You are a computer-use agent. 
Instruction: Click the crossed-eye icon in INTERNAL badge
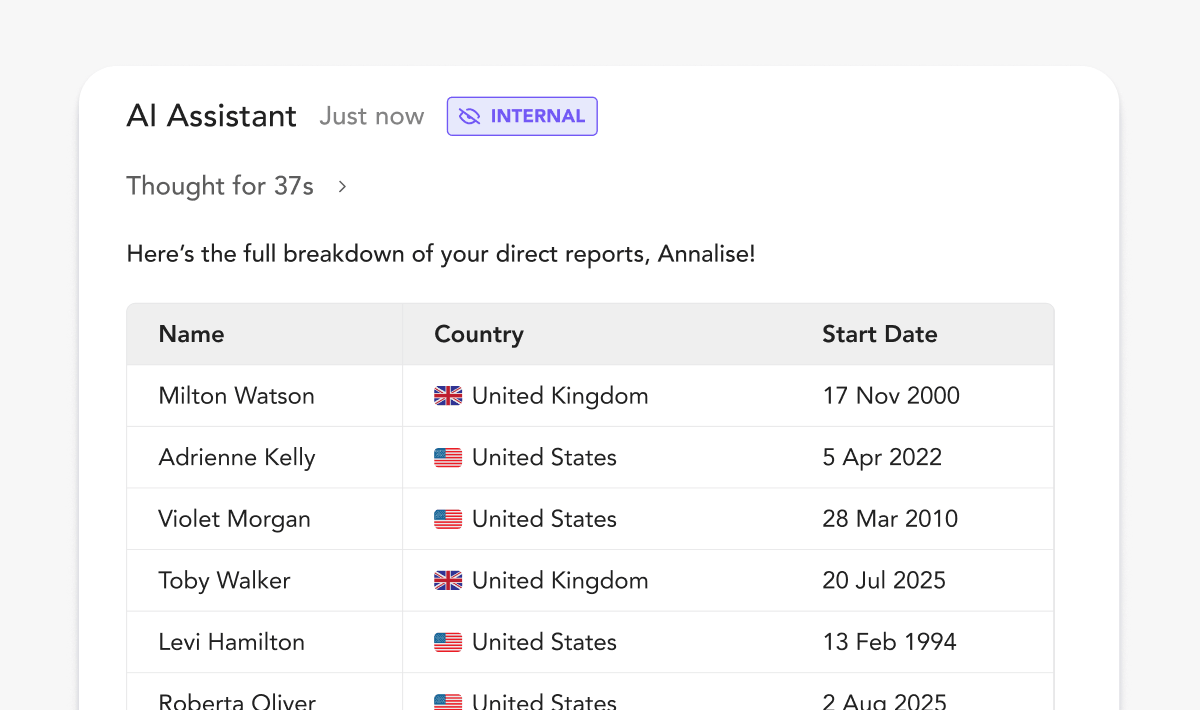(x=469, y=116)
